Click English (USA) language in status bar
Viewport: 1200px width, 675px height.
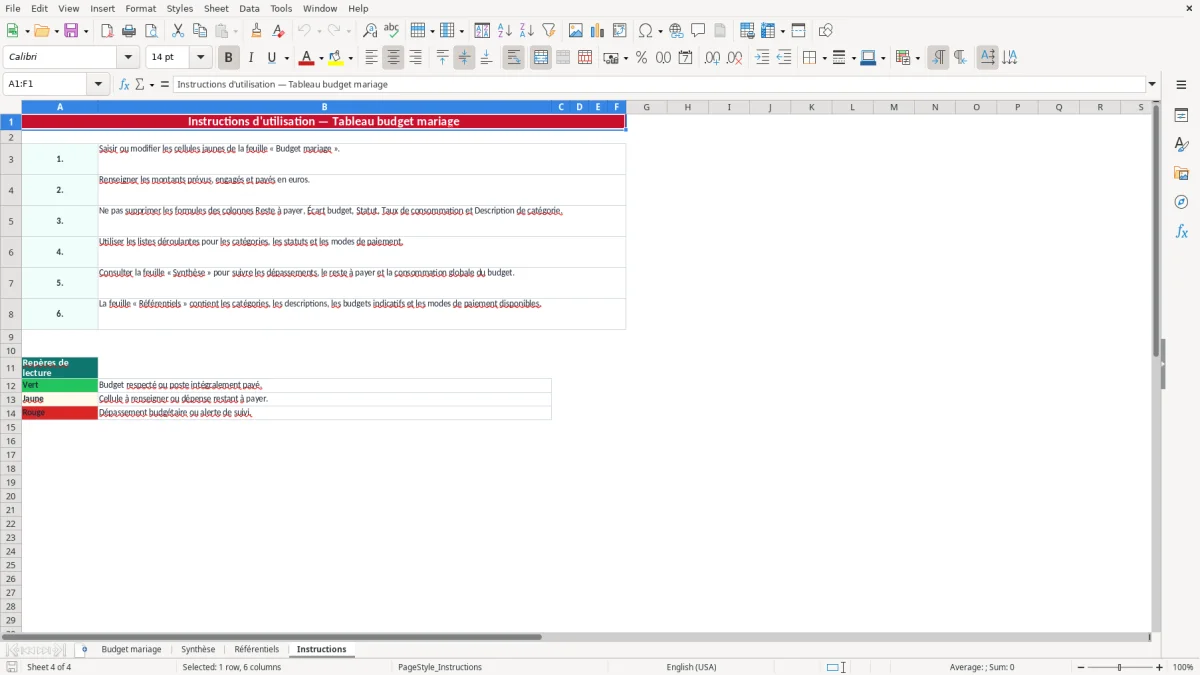(x=692, y=667)
